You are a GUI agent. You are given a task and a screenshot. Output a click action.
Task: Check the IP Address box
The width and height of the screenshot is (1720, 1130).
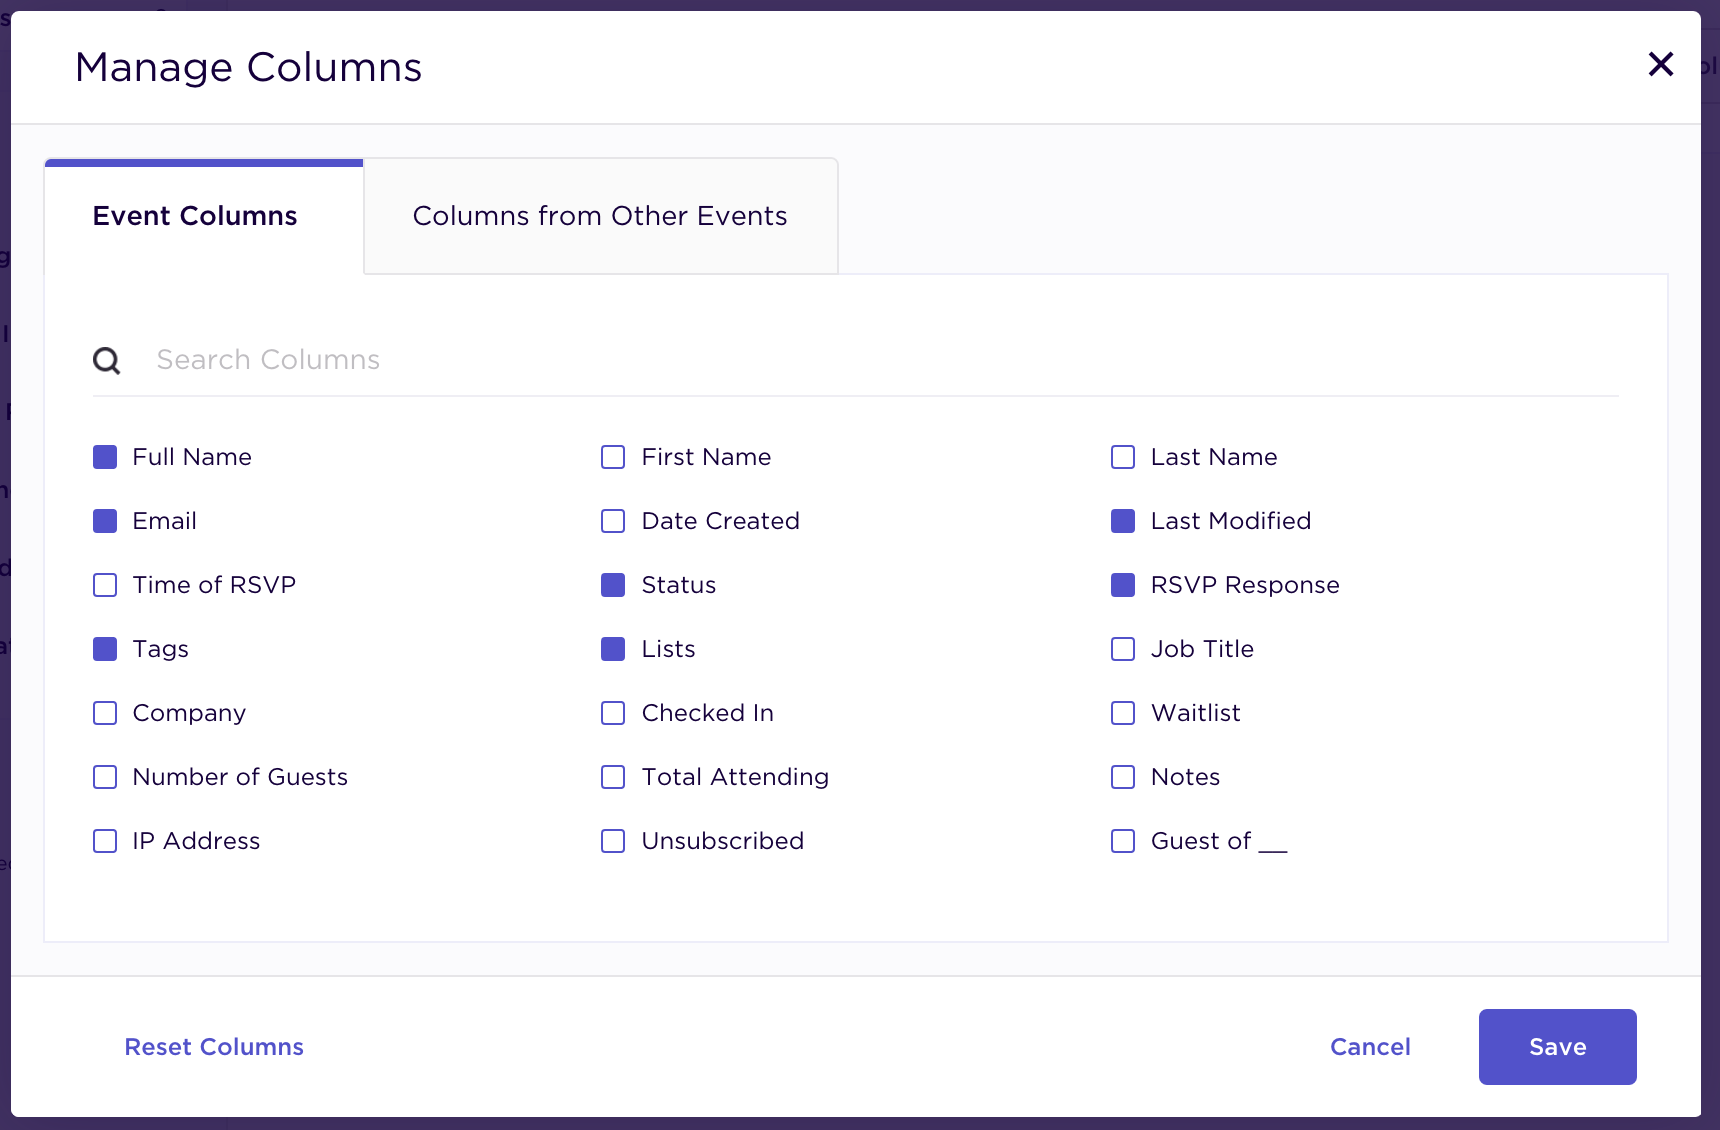(105, 841)
